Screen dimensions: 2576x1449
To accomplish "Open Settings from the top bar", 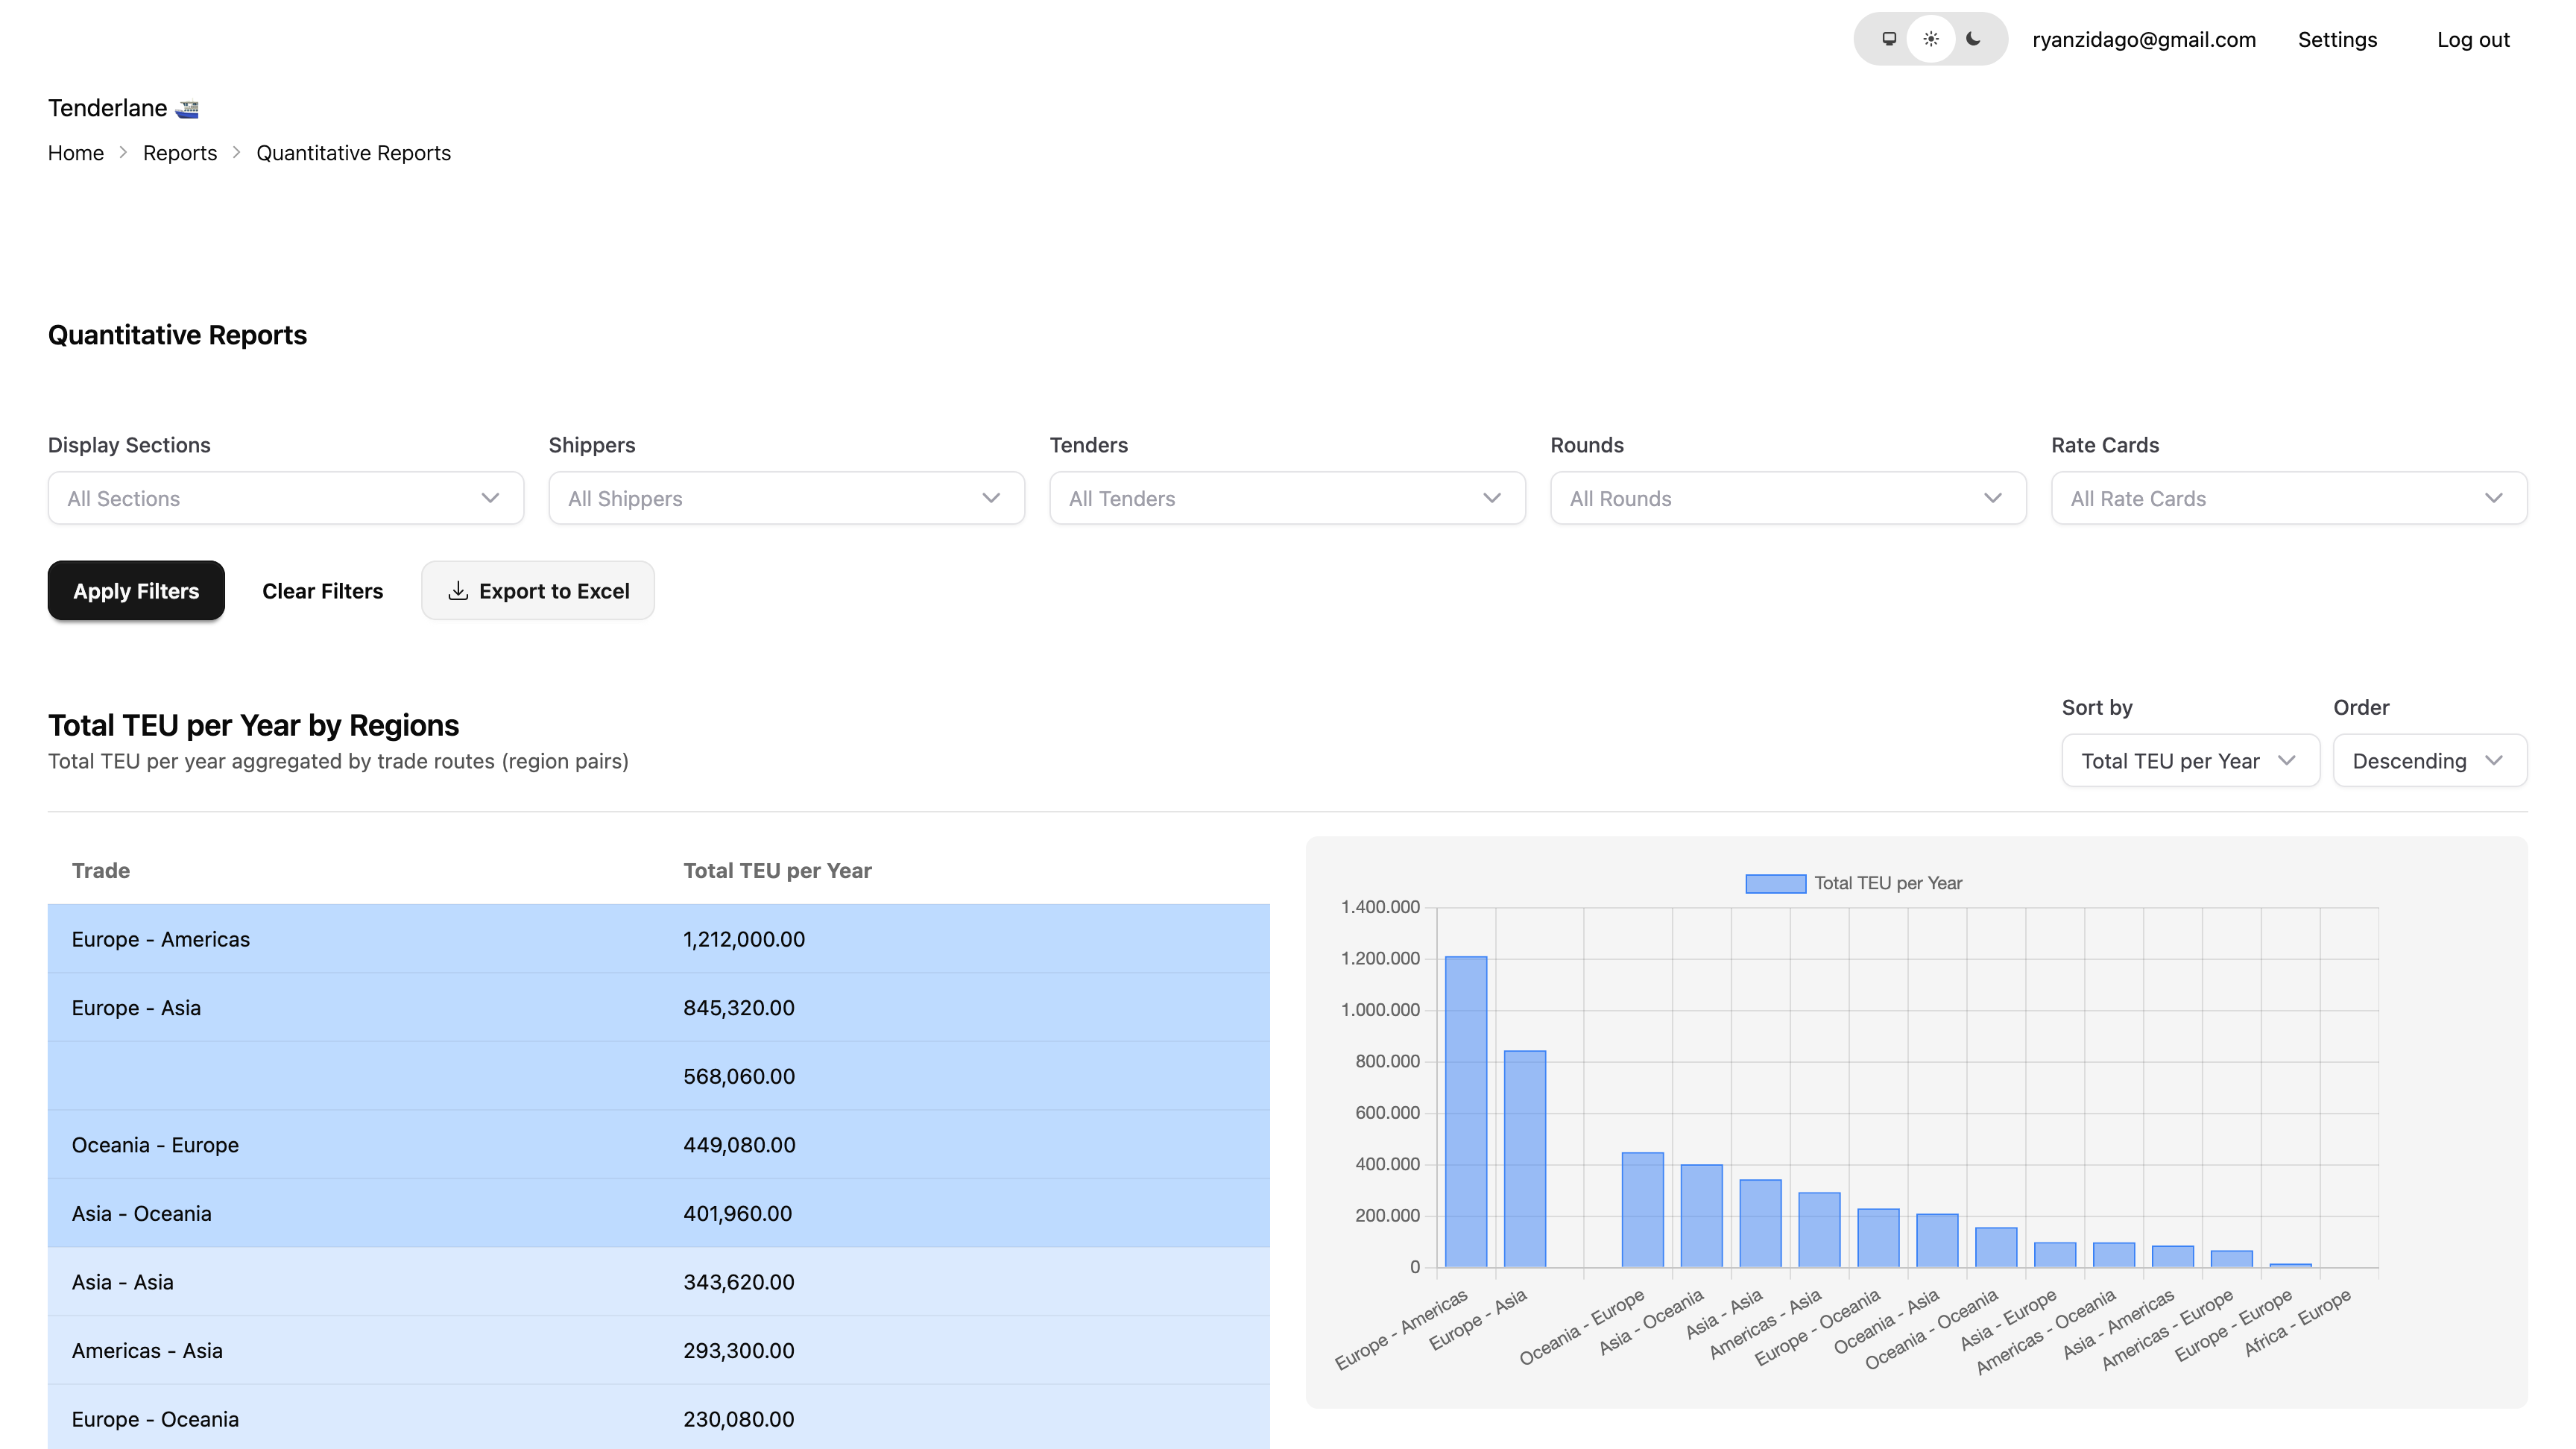I will (2337, 39).
